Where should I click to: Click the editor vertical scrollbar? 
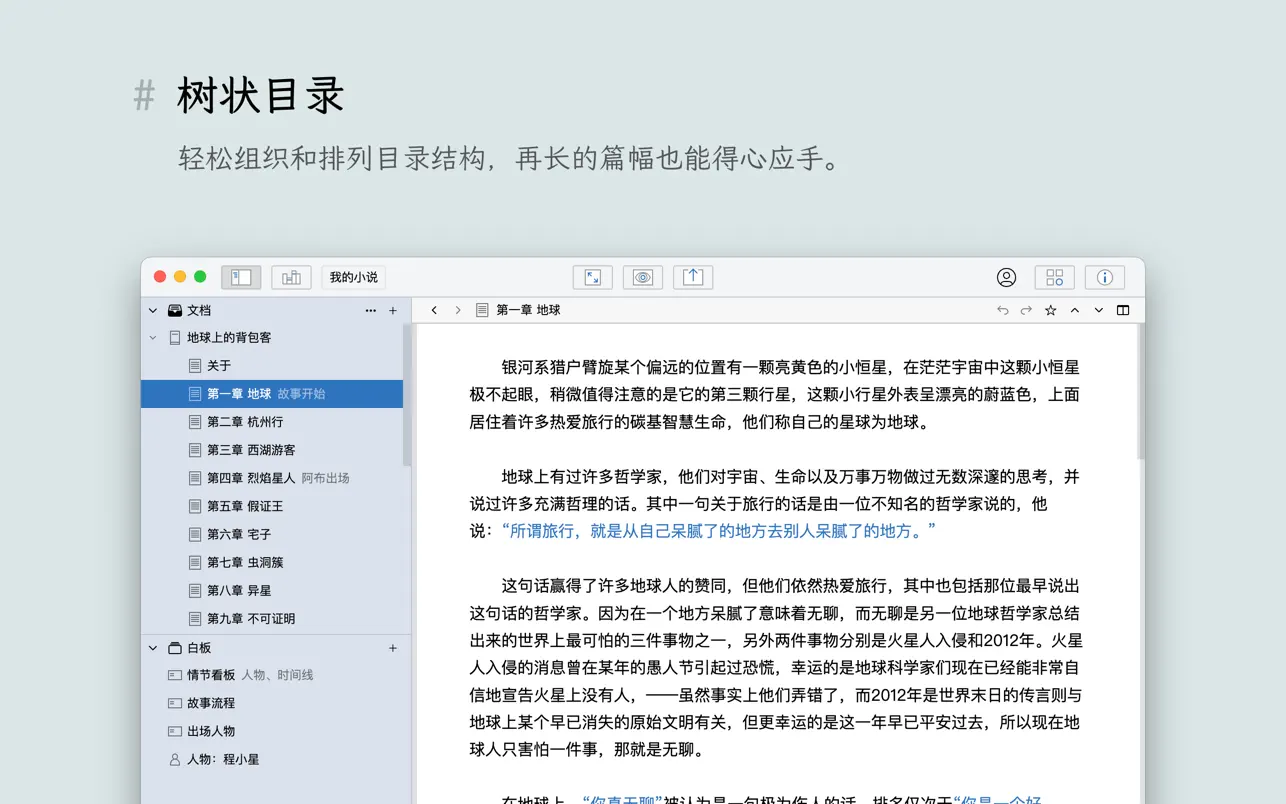coord(1141,392)
